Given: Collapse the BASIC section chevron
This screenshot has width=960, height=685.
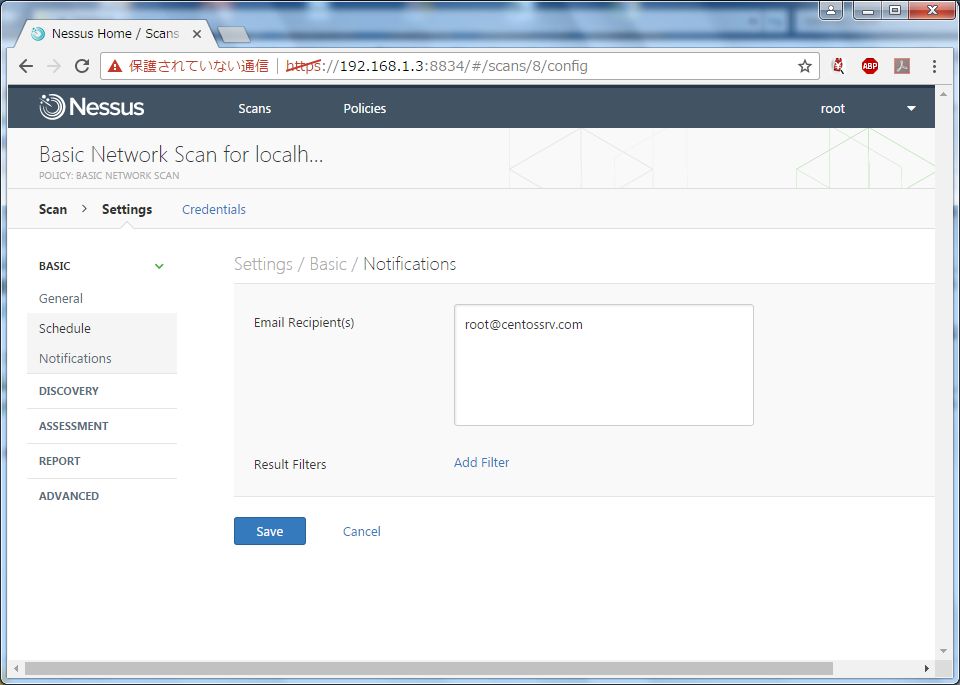Looking at the screenshot, I should [x=159, y=266].
